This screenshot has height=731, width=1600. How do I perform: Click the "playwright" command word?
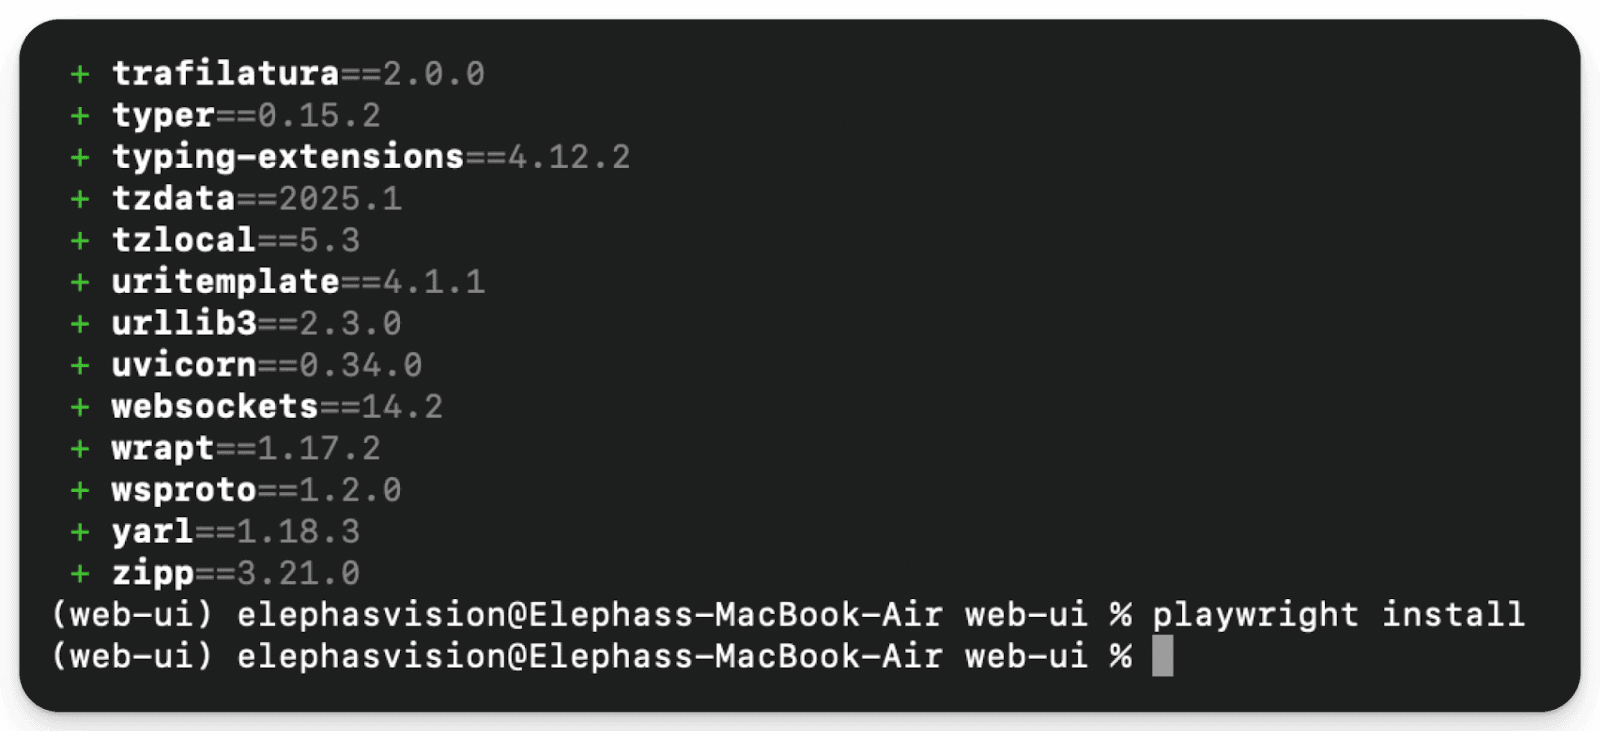1255,614
